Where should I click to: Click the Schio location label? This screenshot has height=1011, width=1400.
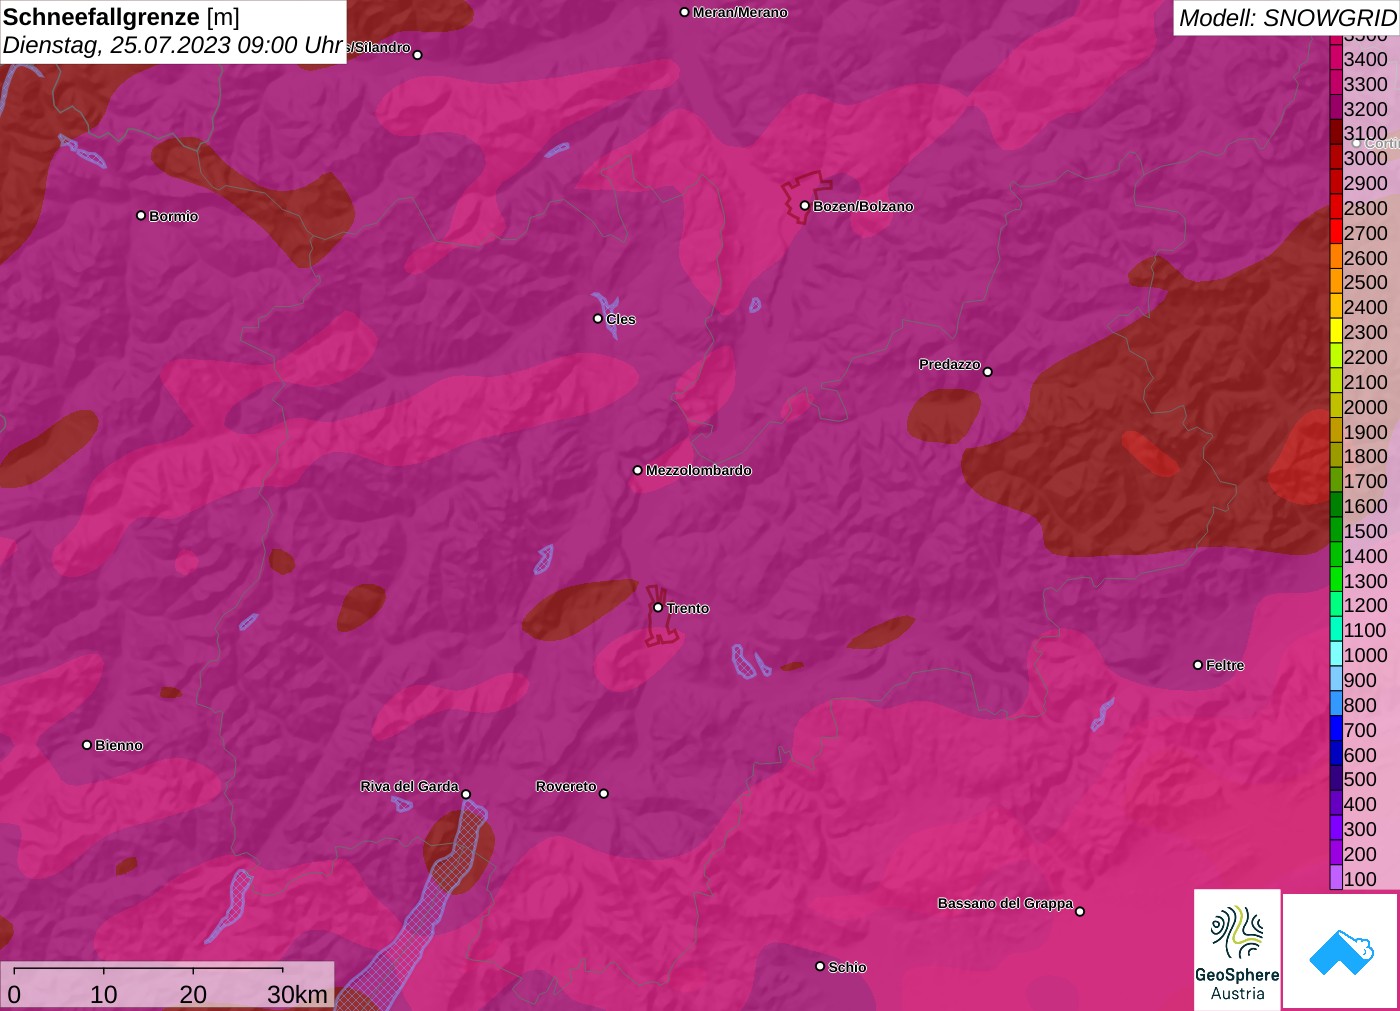point(847,967)
